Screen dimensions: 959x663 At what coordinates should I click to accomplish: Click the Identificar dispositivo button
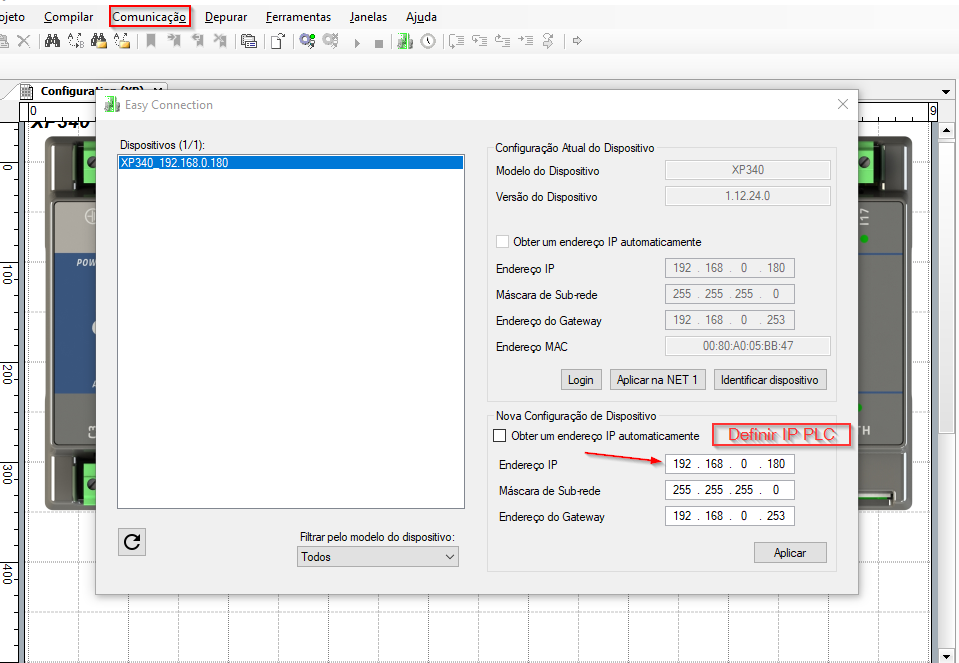[769, 380]
